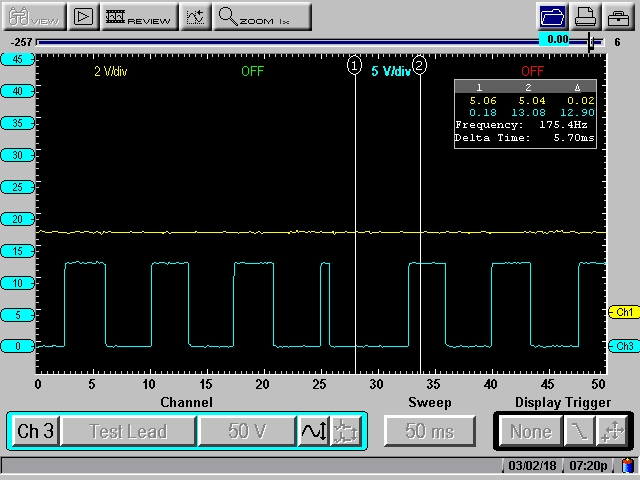Click the Zoom 1x magnifier button
This screenshot has height=480, width=640.
pyautogui.click(x=263, y=16)
